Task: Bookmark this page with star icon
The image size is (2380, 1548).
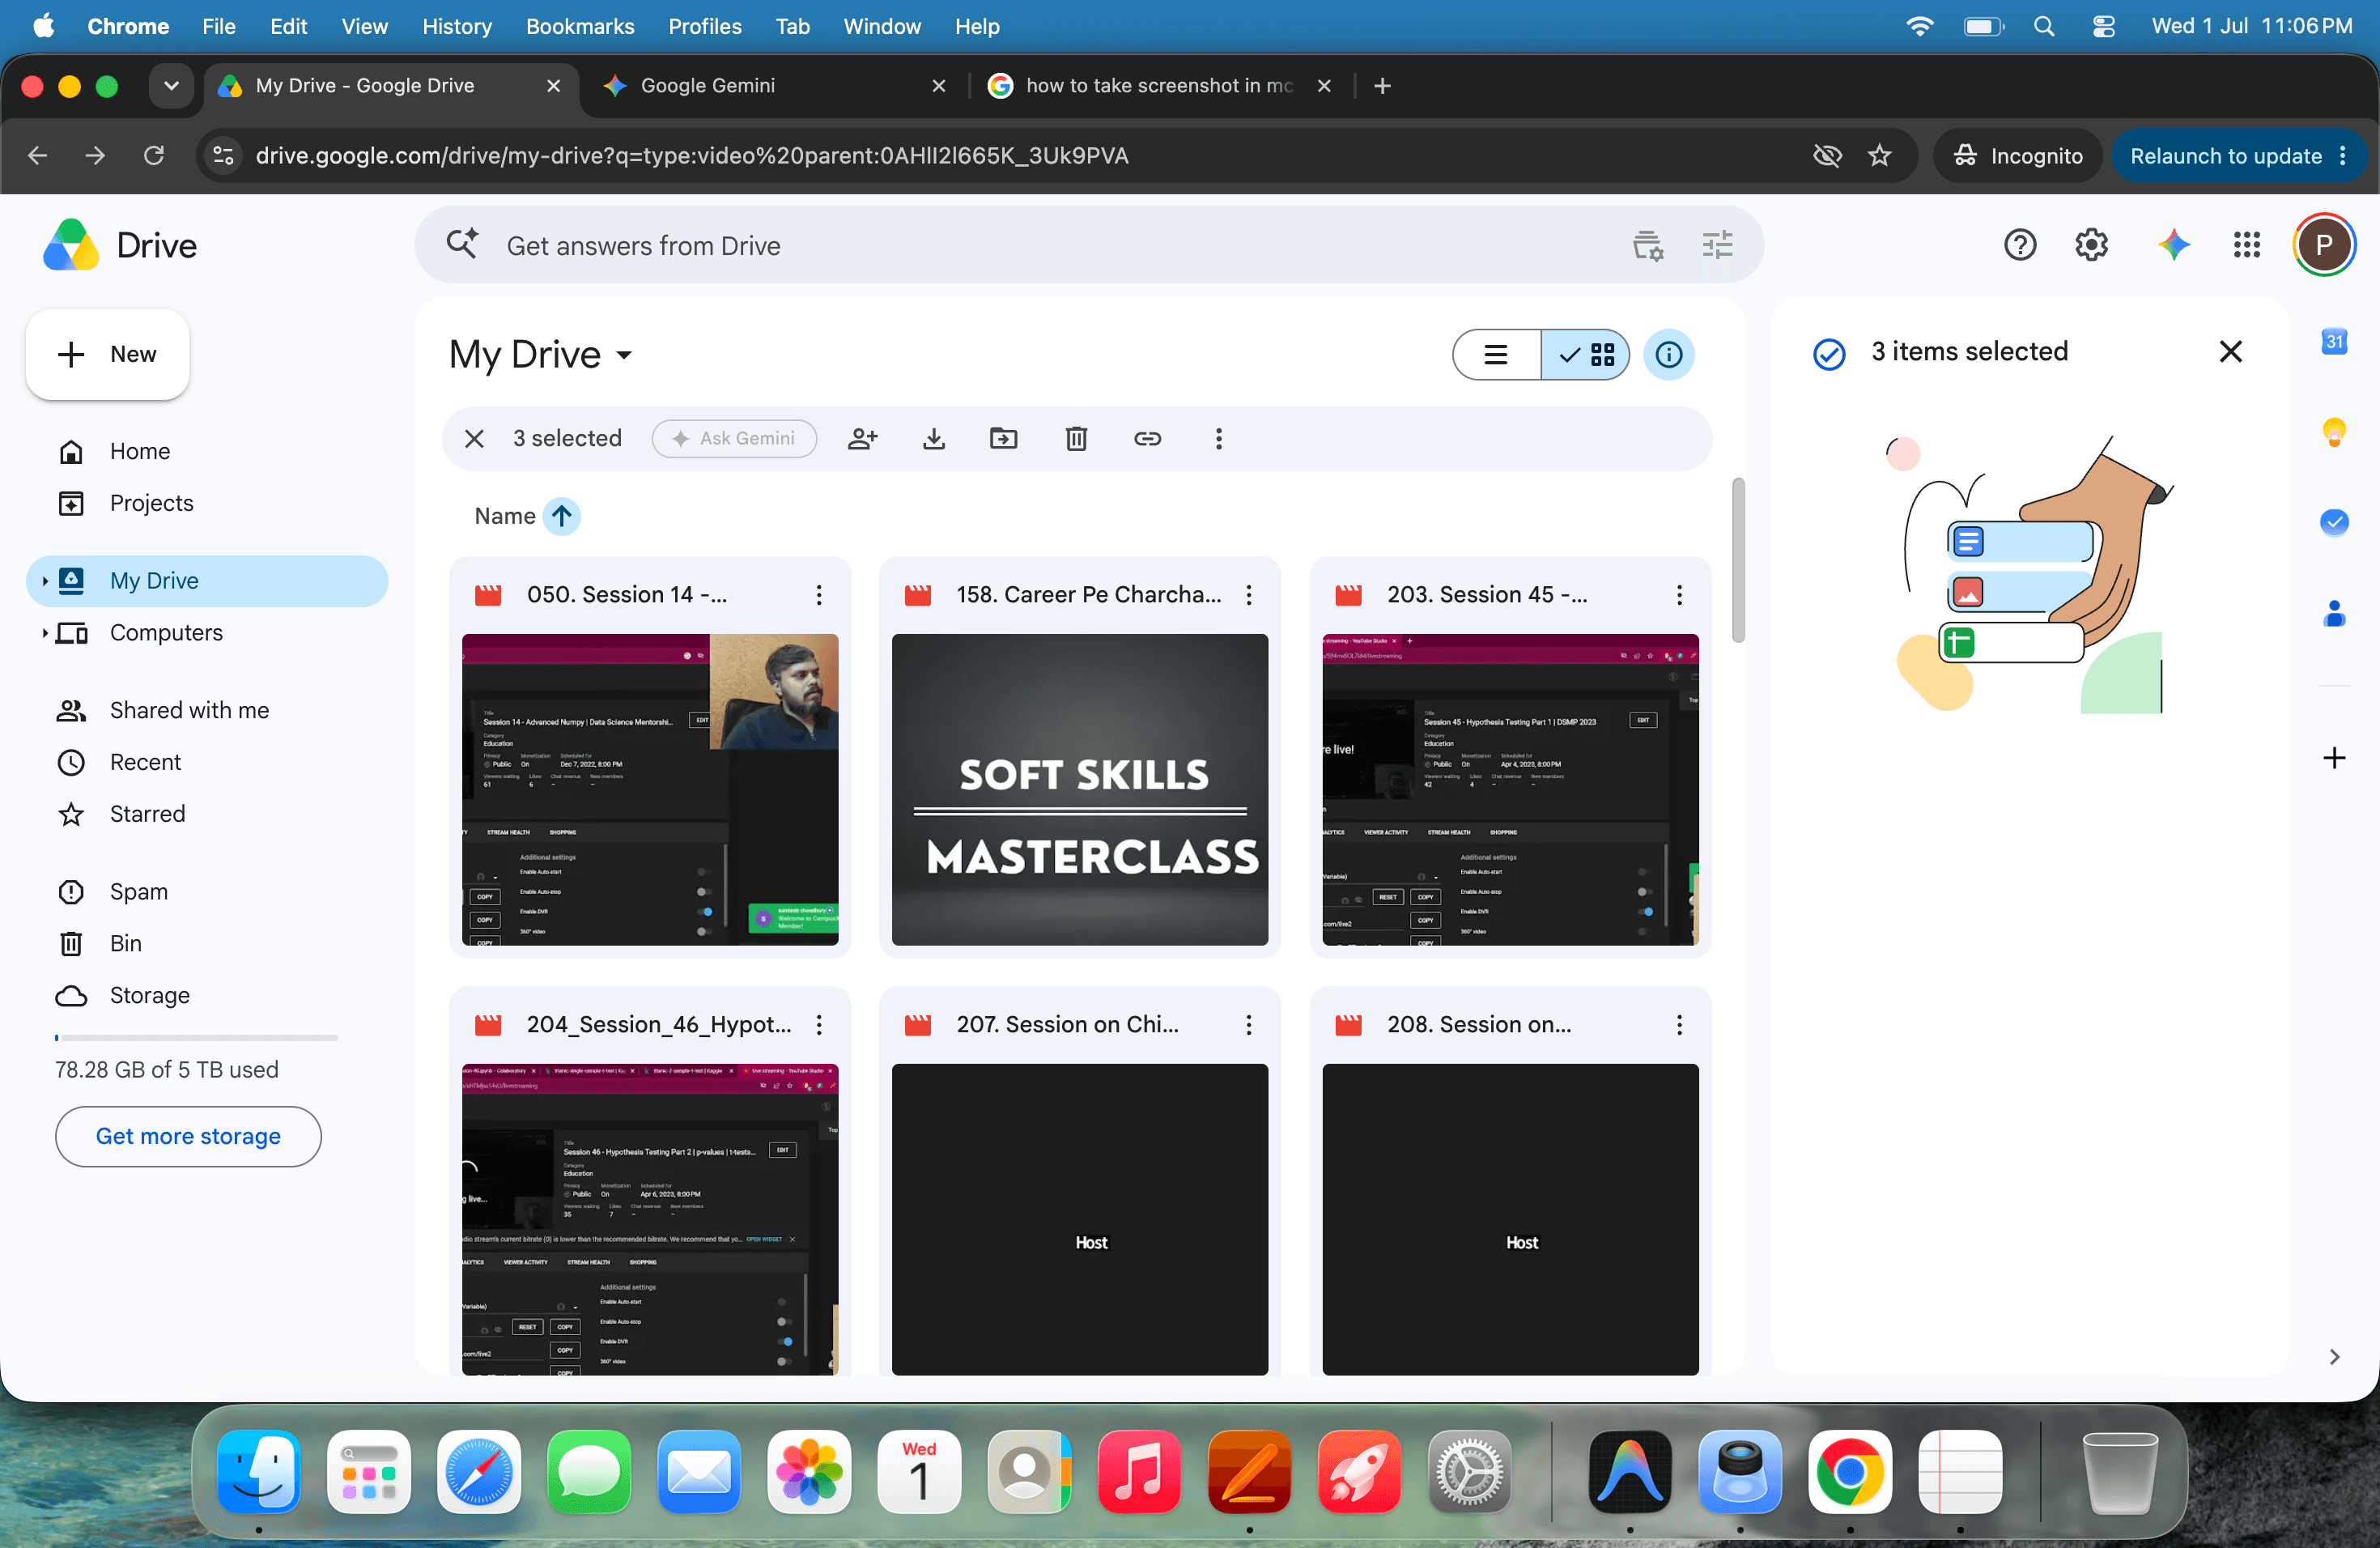Action: tap(1880, 156)
